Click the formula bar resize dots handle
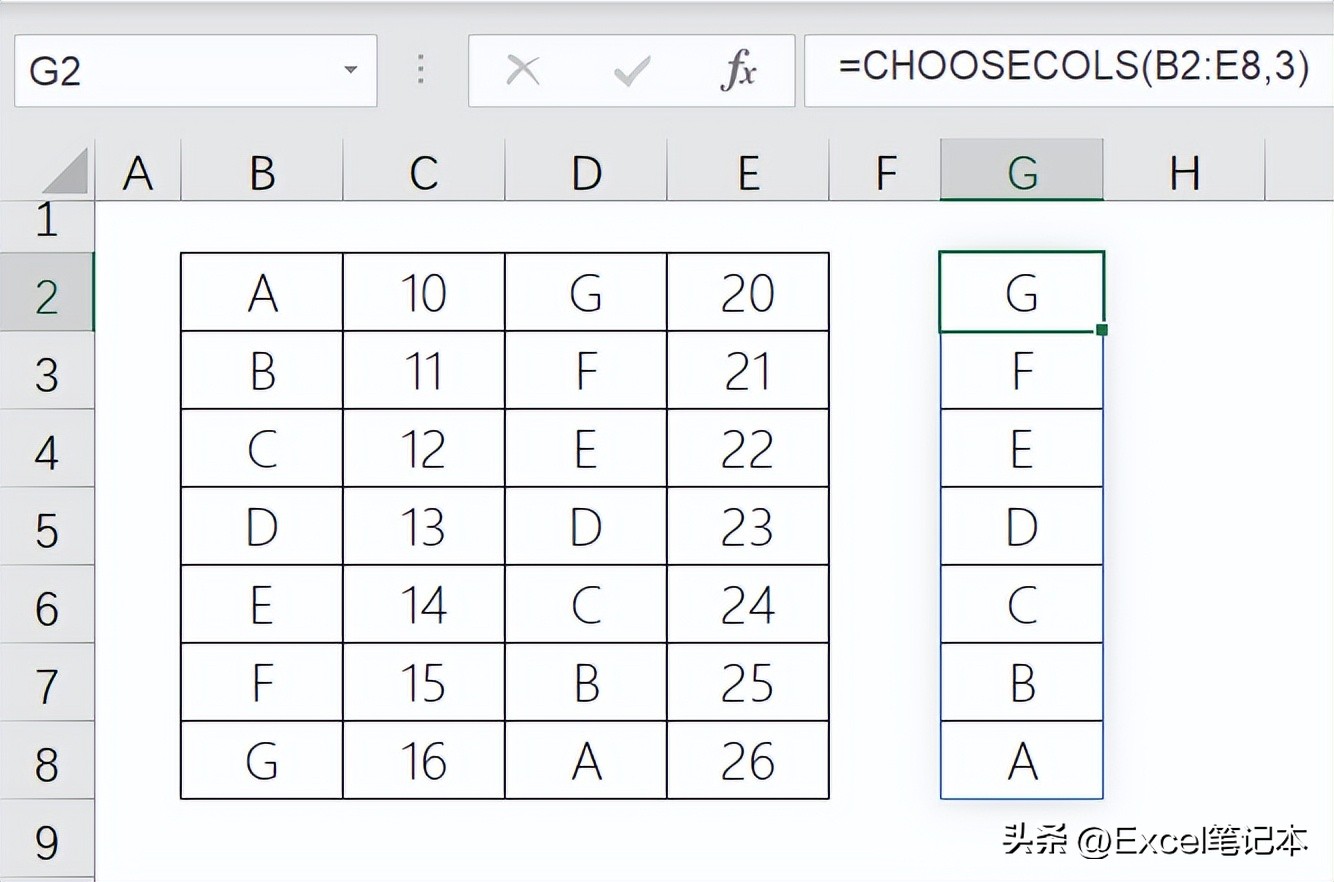The width and height of the screenshot is (1334, 882). click(421, 70)
